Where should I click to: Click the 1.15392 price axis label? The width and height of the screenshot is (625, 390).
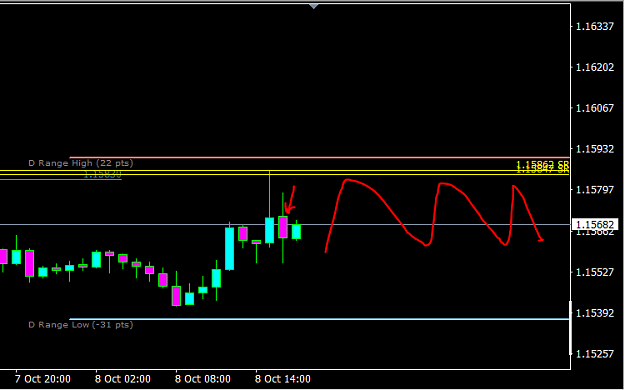595,313
